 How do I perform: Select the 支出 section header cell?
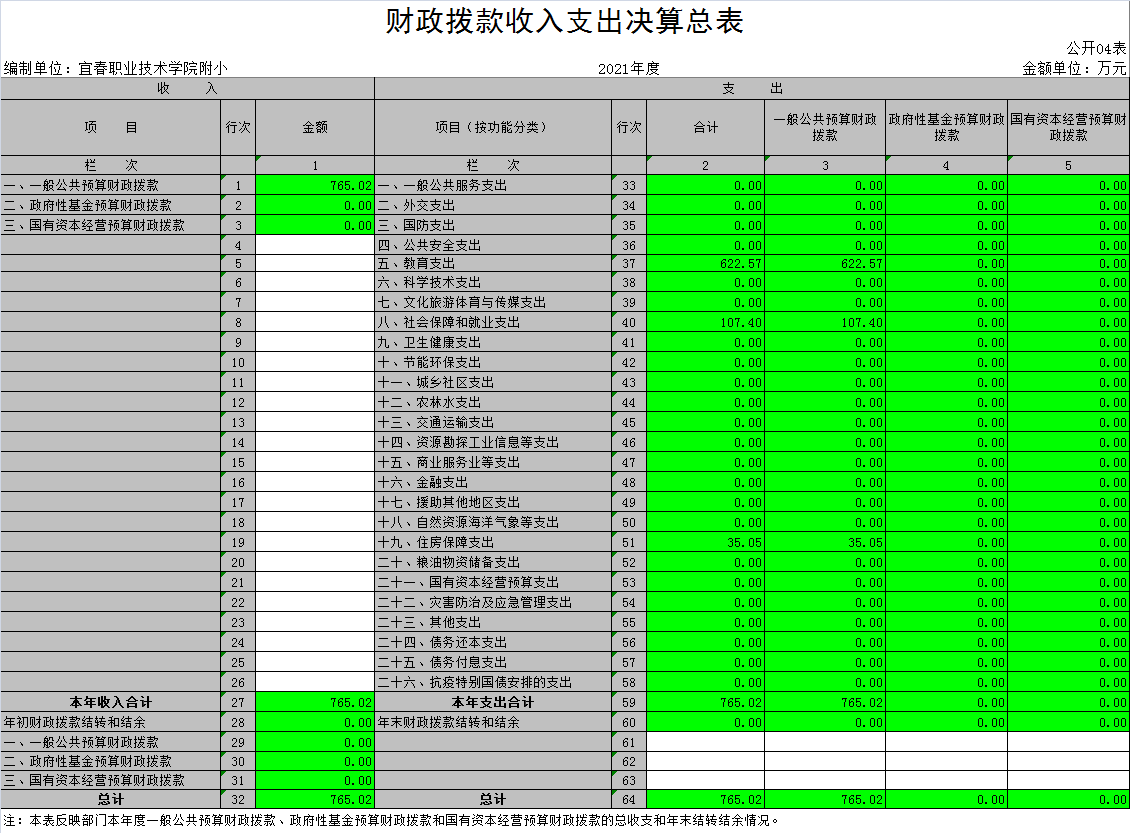point(751,89)
